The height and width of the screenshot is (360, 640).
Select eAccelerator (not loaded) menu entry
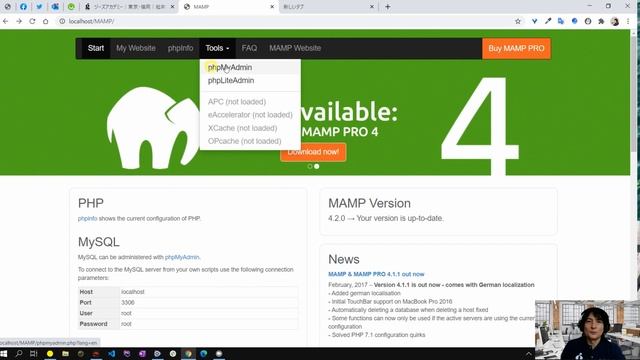tap(250, 115)
